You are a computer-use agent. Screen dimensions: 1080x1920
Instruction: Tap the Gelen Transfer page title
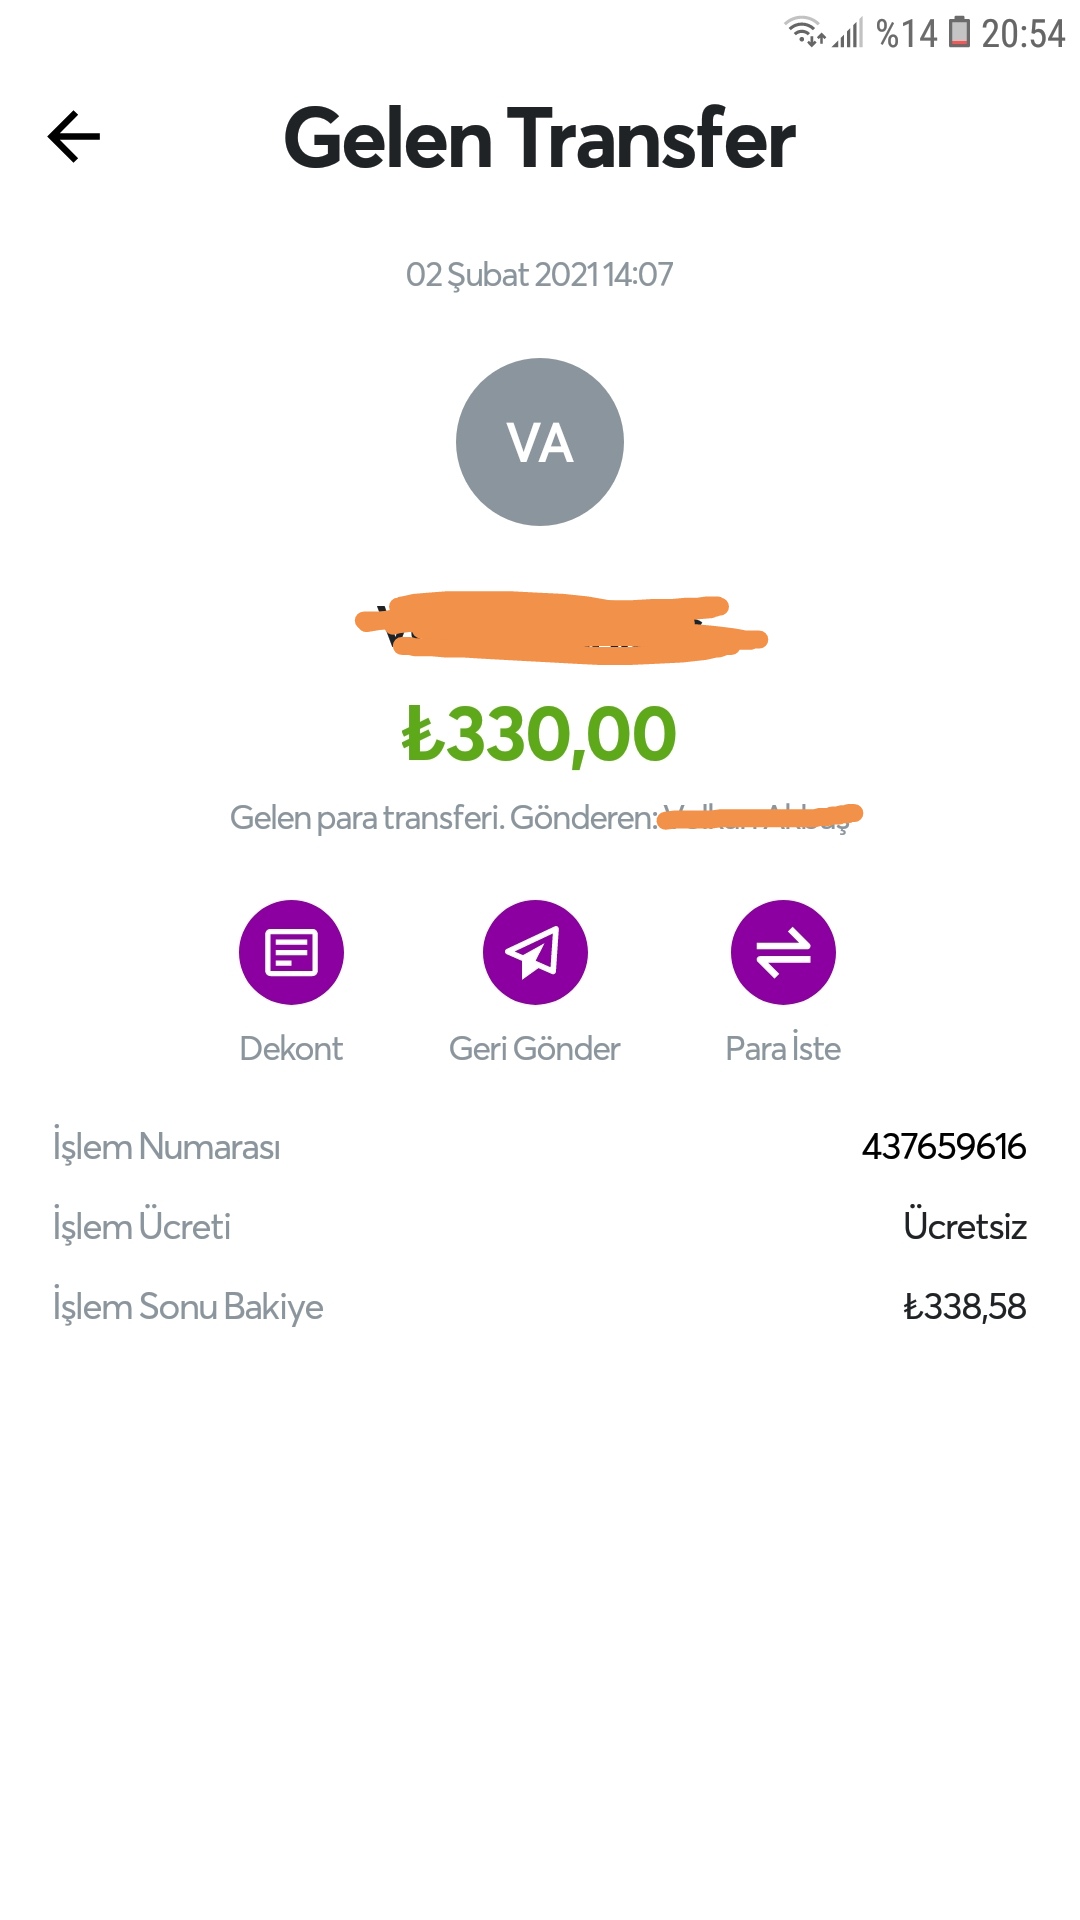coord(540,138)
